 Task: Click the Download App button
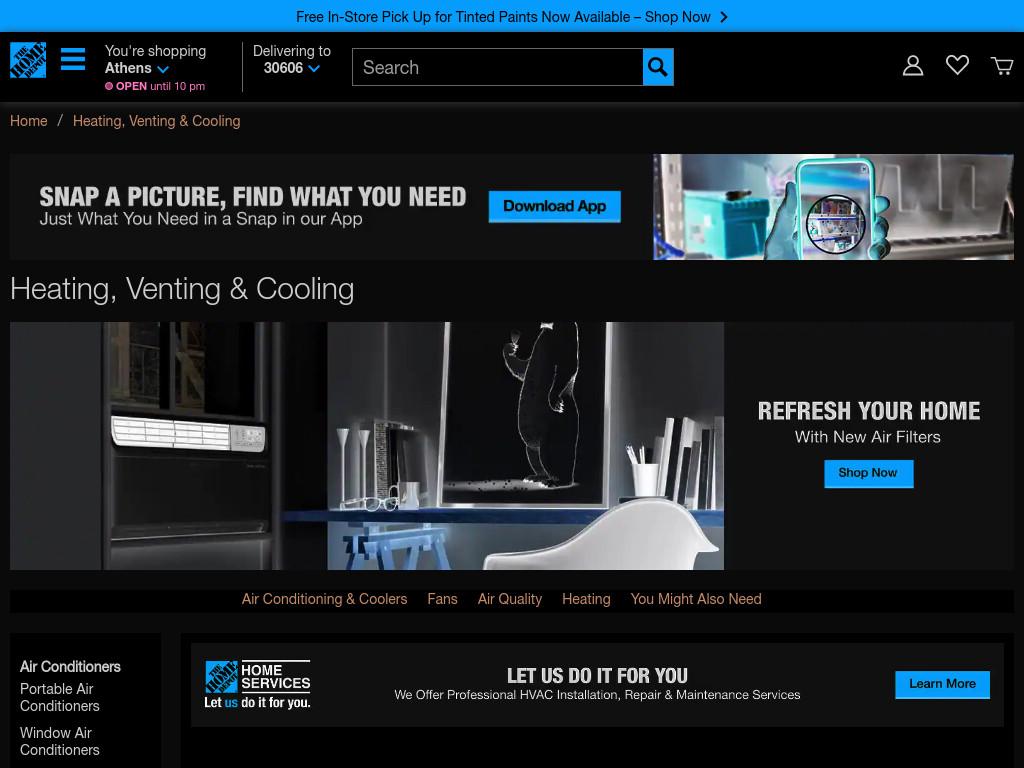pos(554,206)
